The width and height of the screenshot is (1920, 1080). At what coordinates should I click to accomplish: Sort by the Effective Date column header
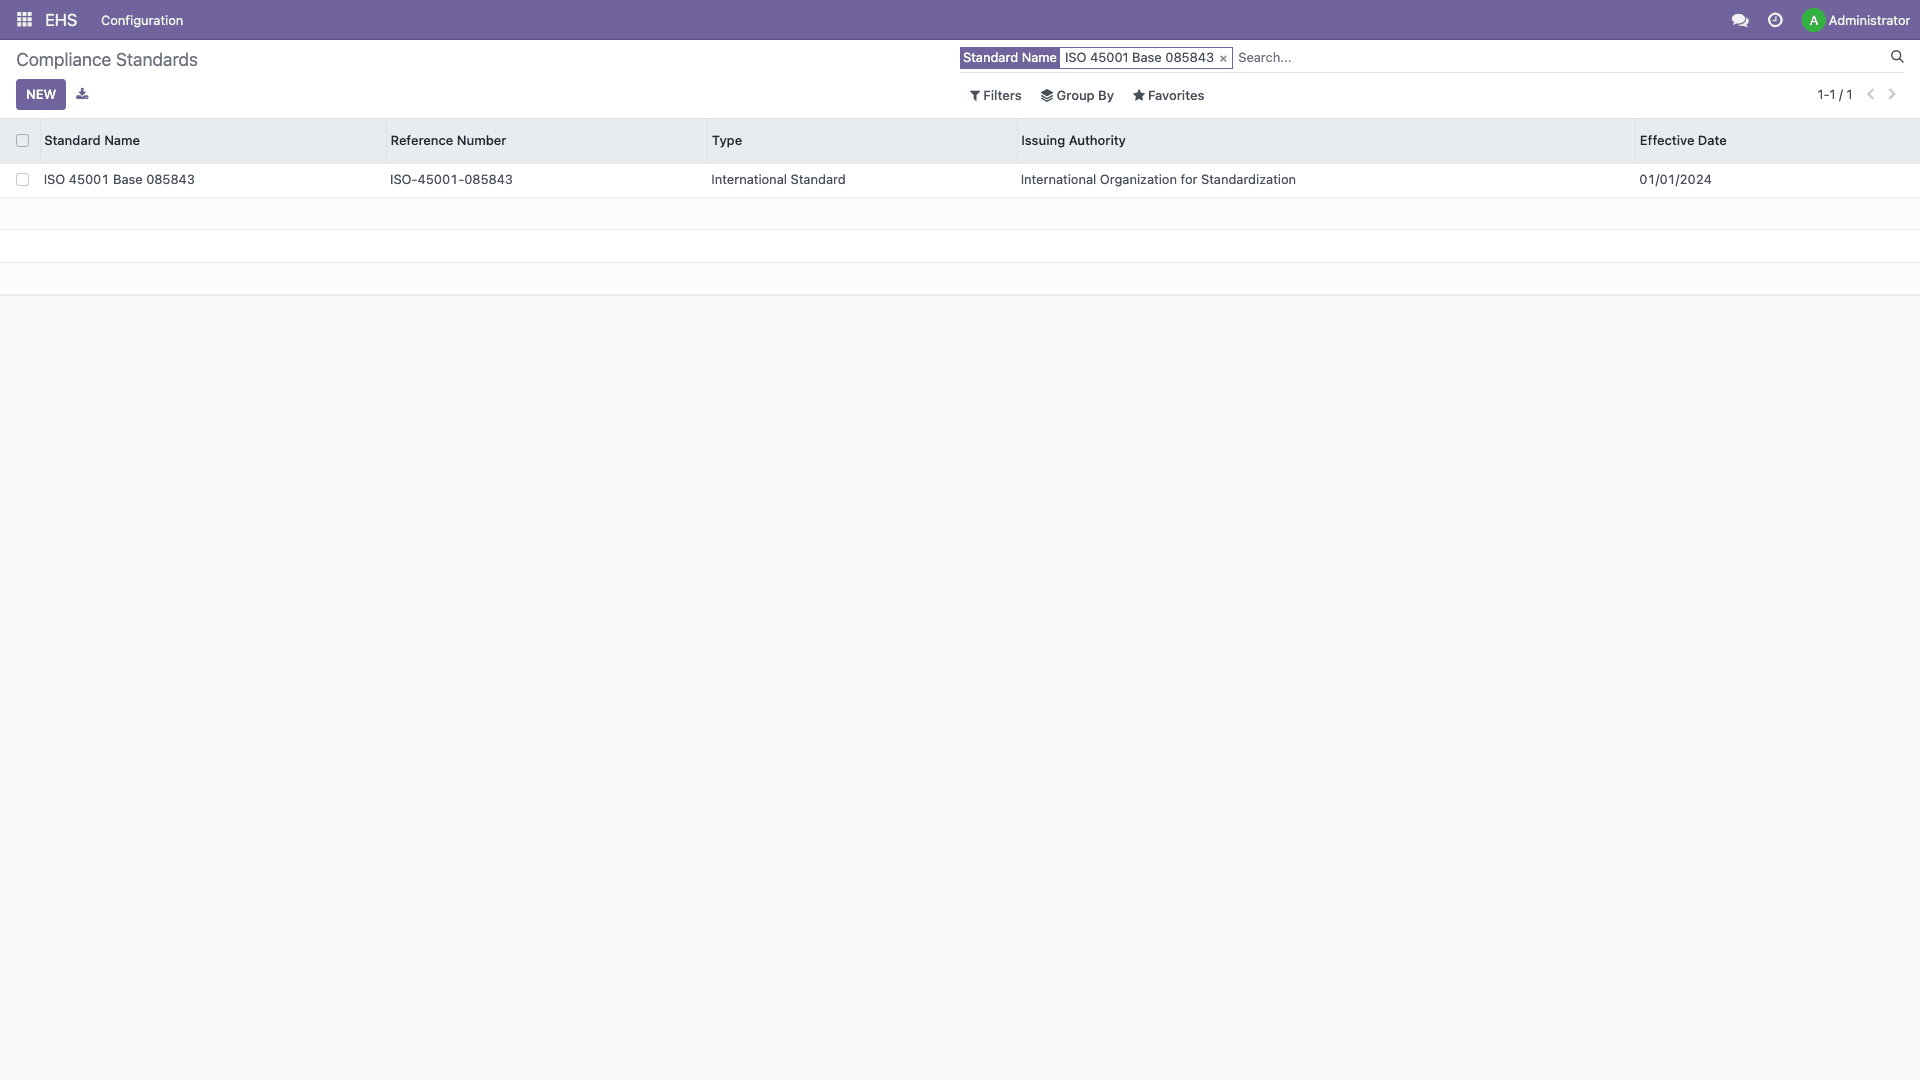(1682, 141)
